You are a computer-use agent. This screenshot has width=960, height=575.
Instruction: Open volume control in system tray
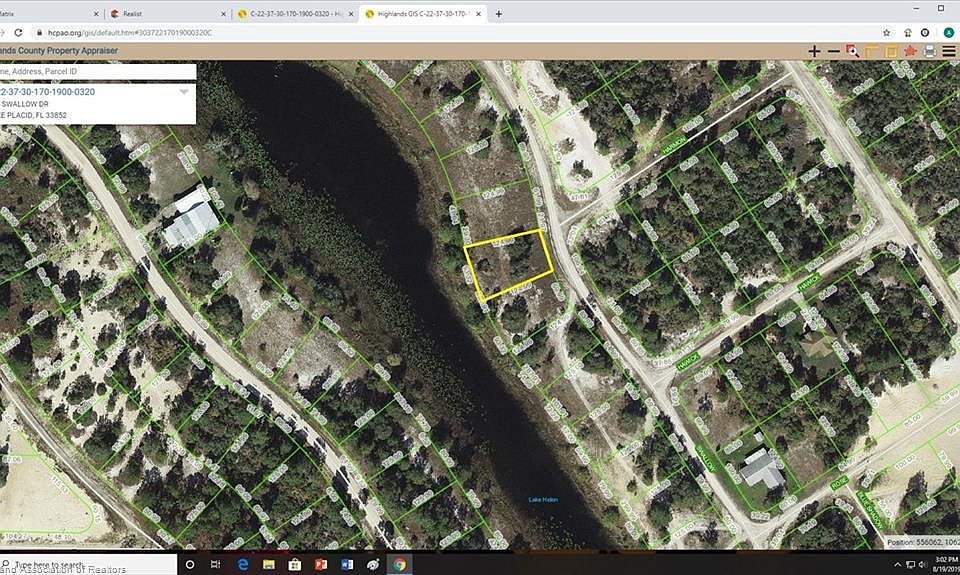[x=923, y=565]
